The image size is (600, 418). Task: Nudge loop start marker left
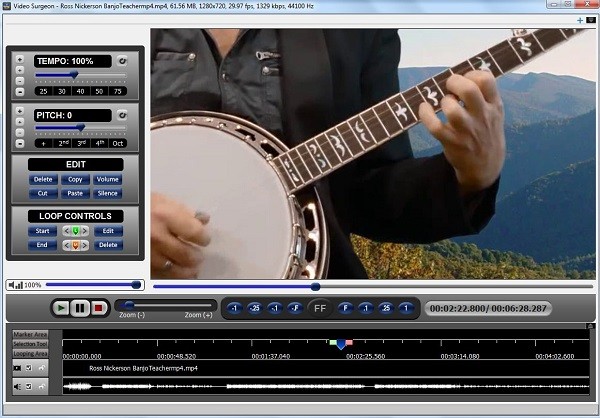(67, 231)
